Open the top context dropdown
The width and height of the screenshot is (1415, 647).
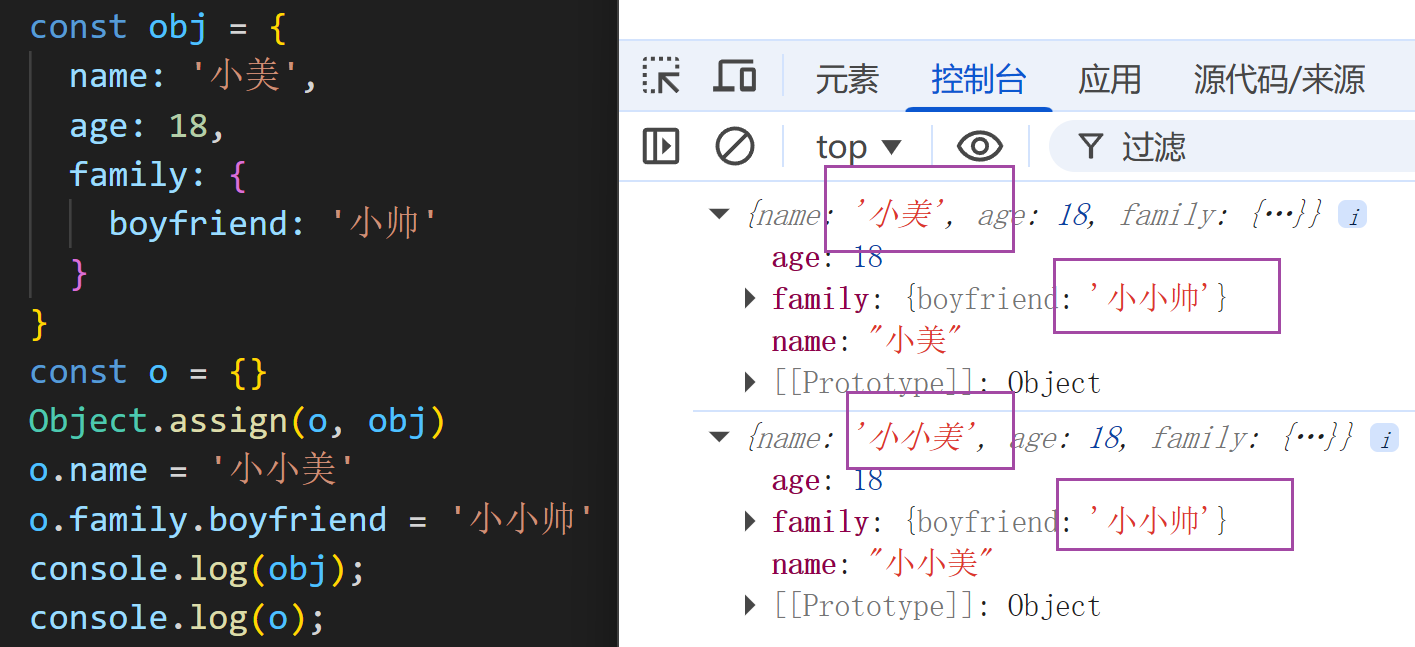click(859, 148)
